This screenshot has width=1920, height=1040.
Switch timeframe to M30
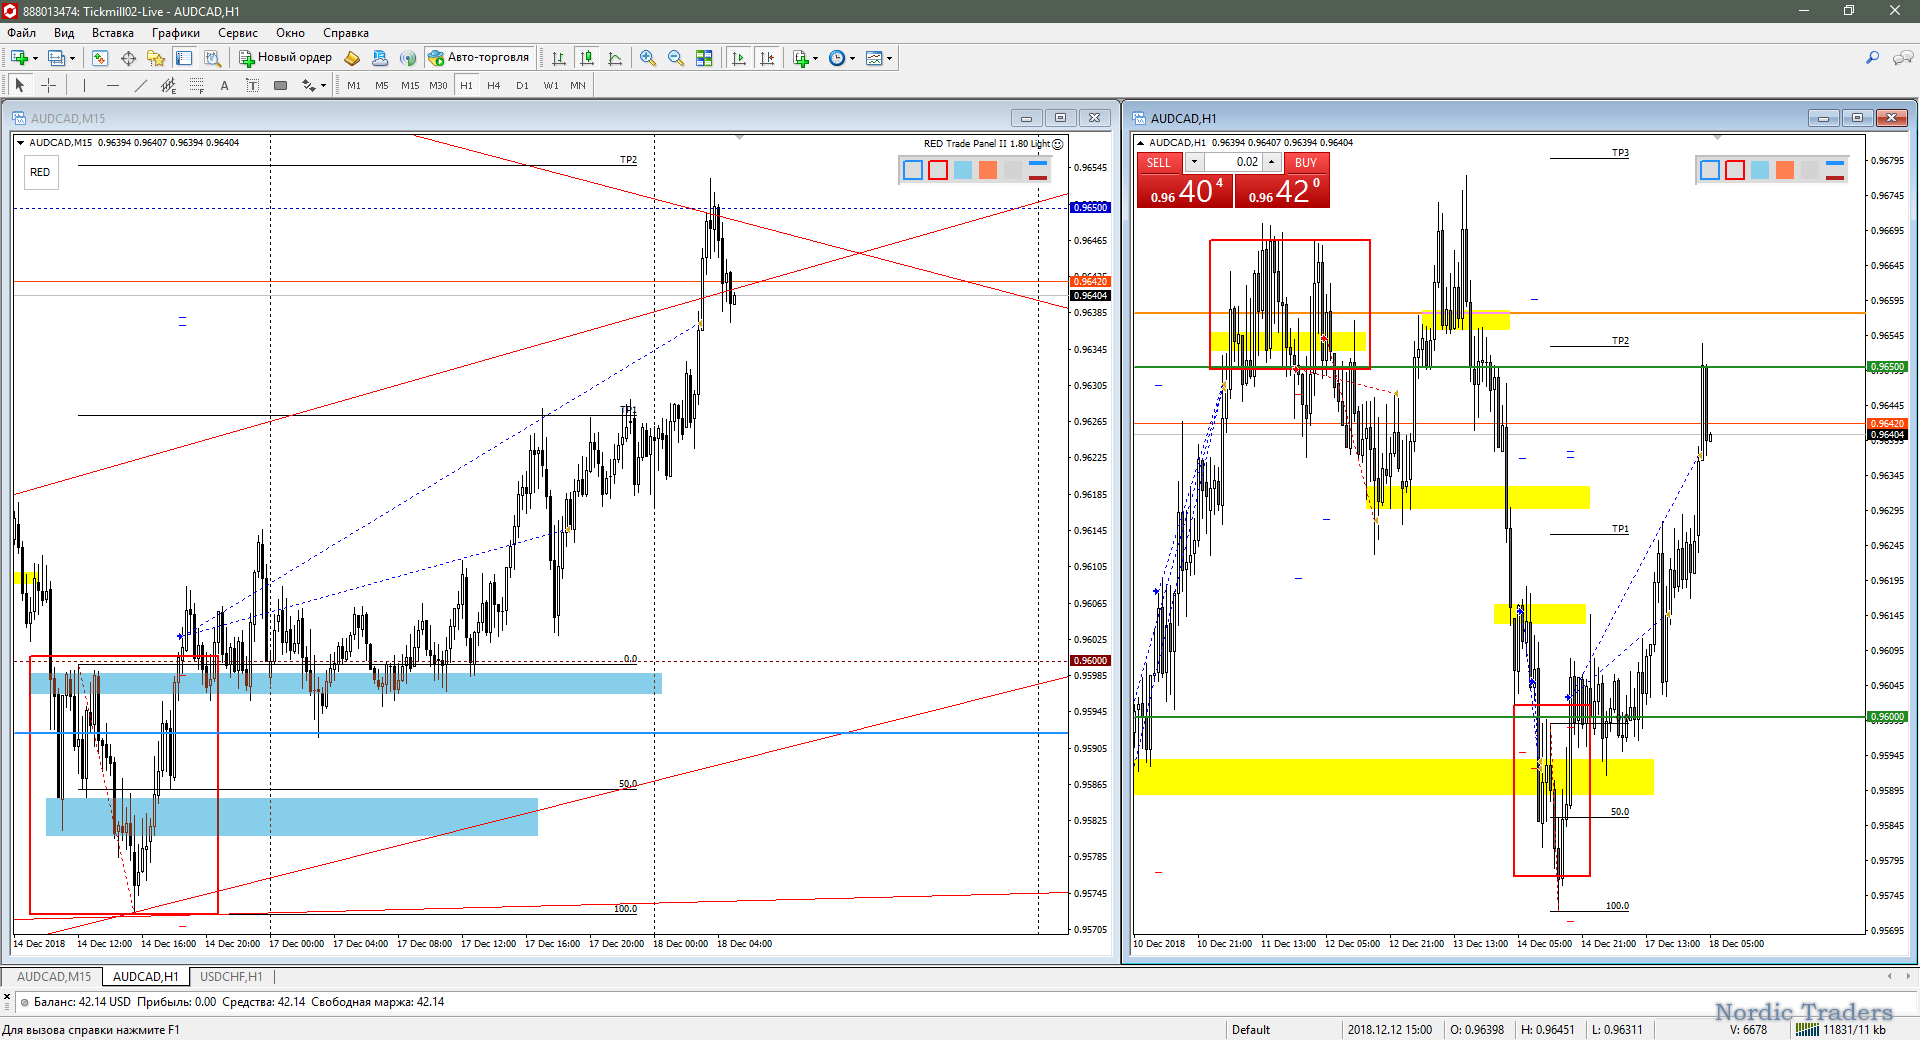point(438,86)
